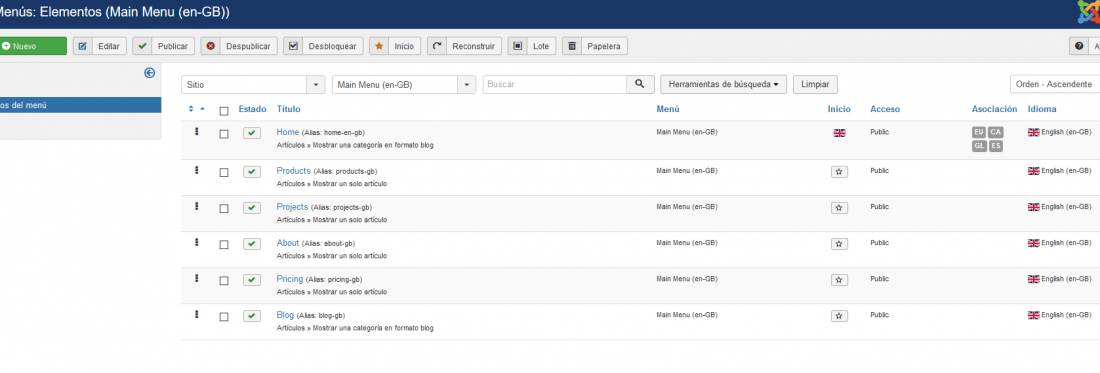Set Products as default with star icon
The image size is (1100, 373).
839,172
